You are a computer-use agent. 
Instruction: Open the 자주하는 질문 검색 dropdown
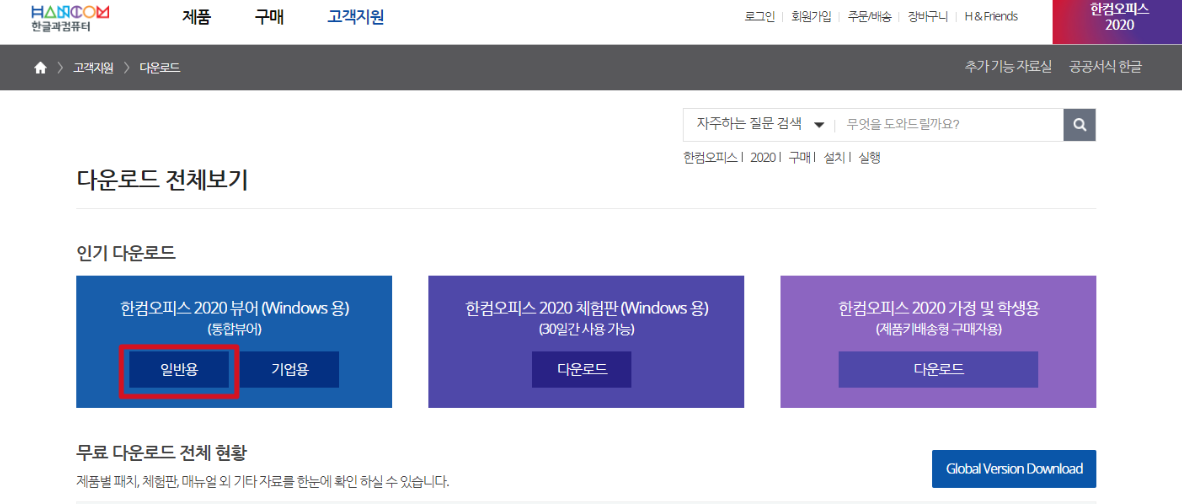click(x=760, y=125)
